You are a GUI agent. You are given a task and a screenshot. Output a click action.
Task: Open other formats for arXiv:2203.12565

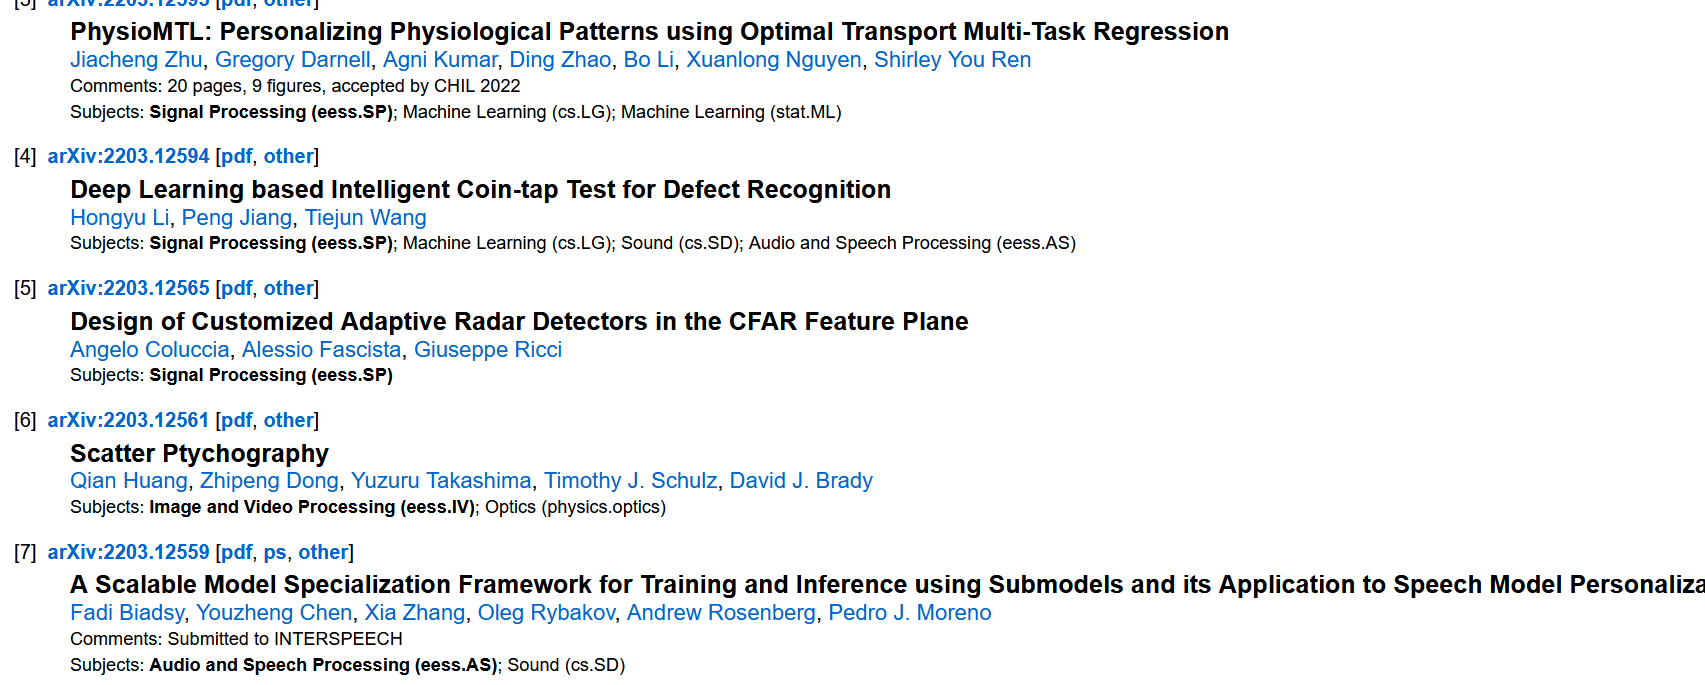pyautogui.click(x=288, y=288)
